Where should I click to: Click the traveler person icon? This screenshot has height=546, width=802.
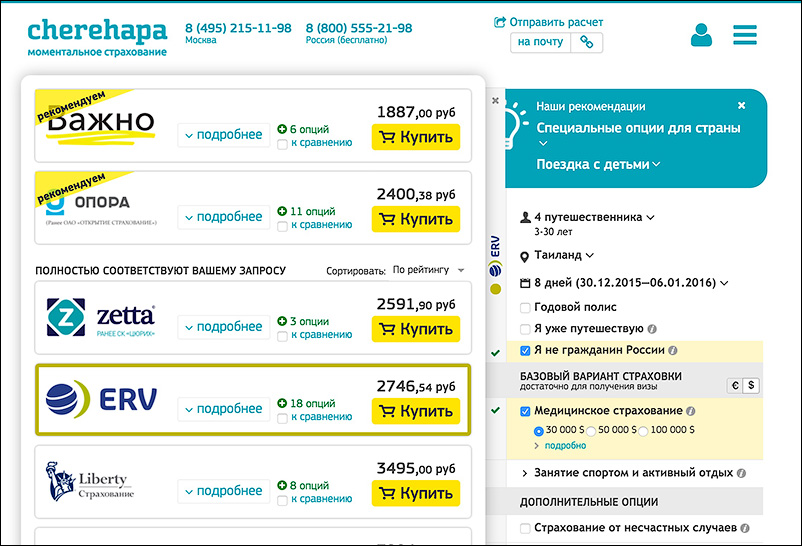pyautogui.click(x=525, y=217)
